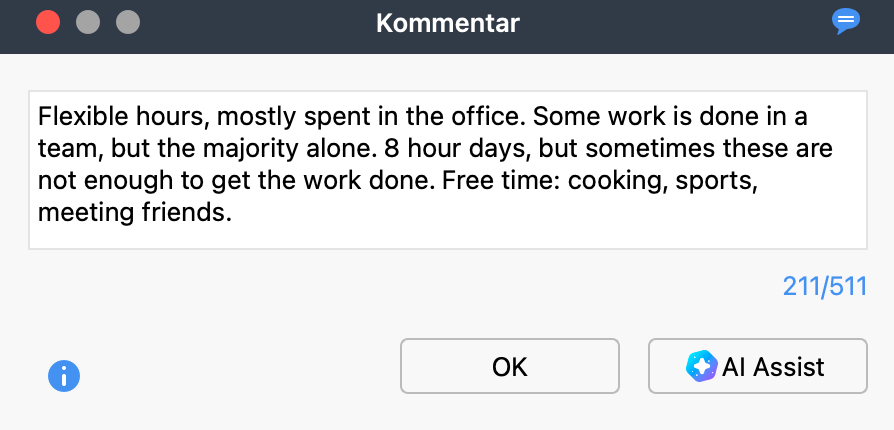Click the first gray window button

coord(88,23)
